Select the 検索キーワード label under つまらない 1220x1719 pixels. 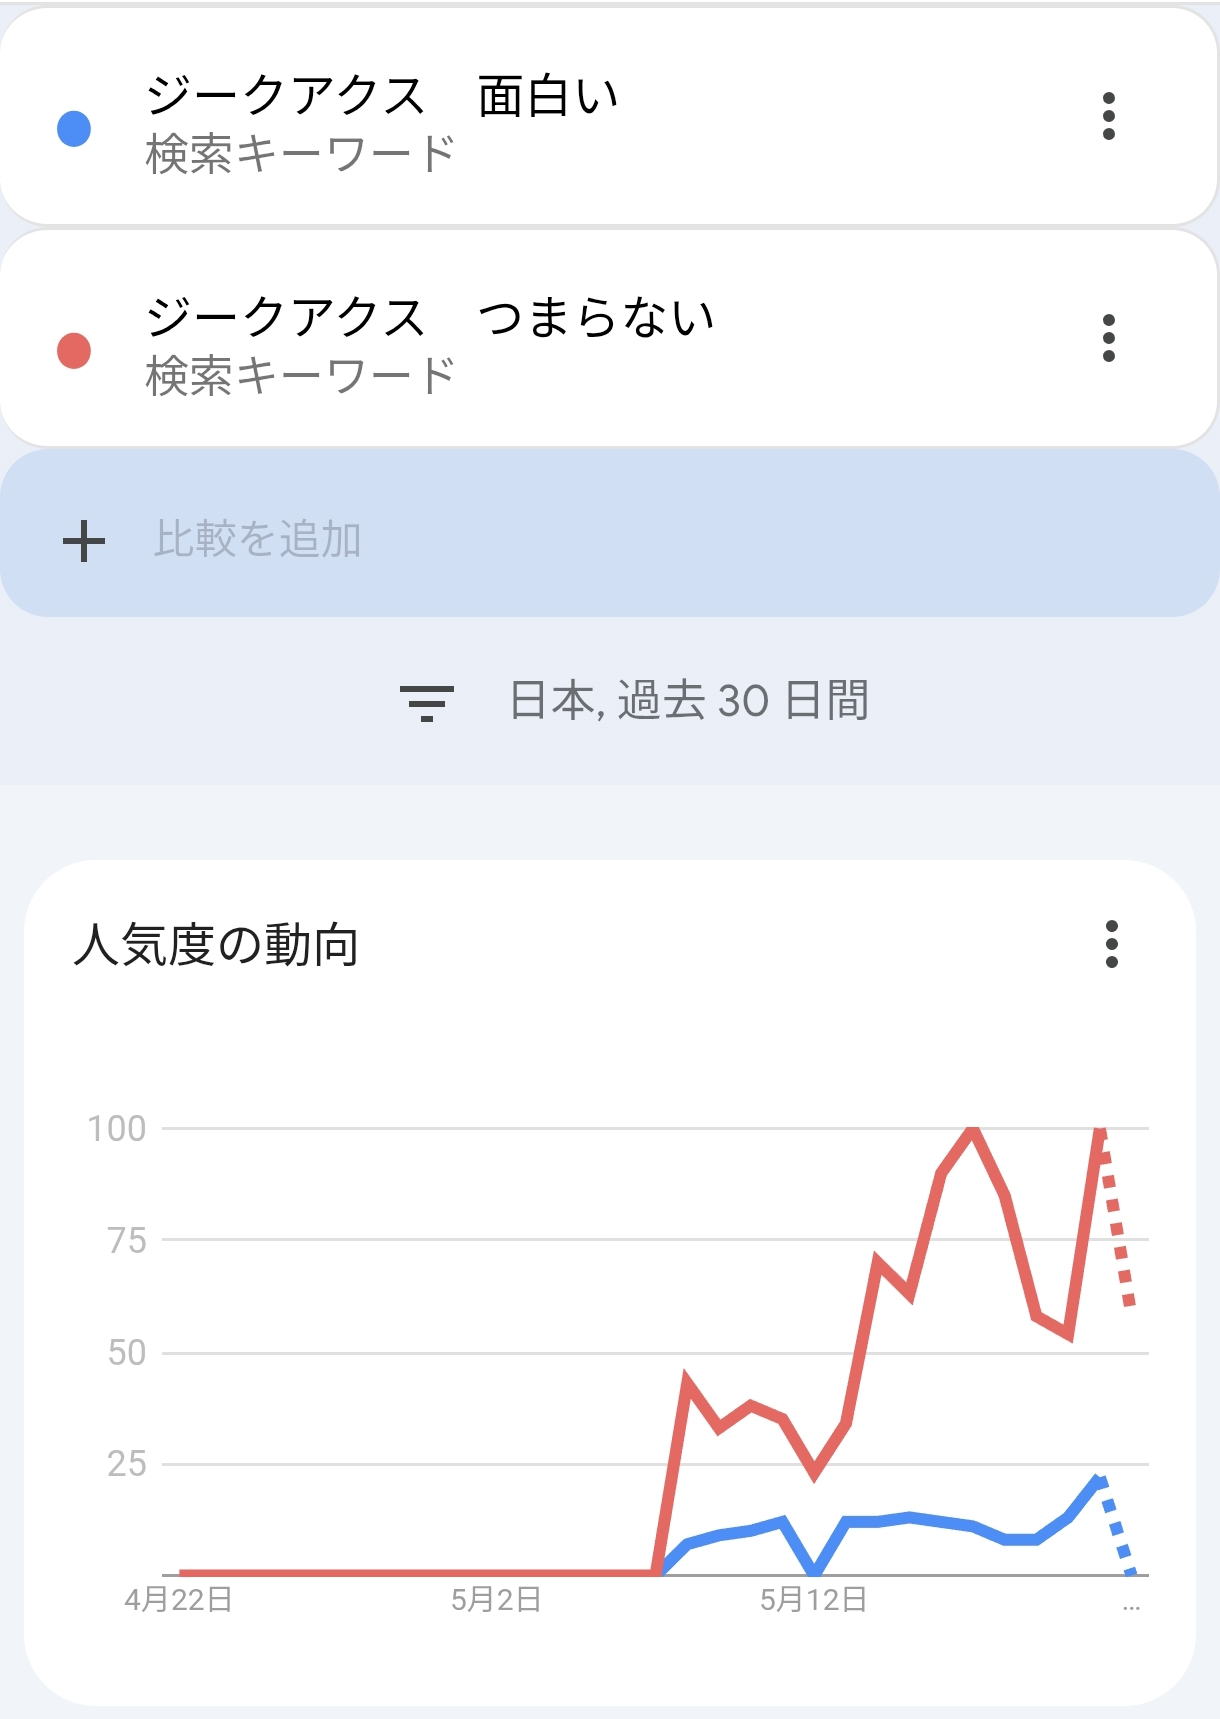(300, 376)
